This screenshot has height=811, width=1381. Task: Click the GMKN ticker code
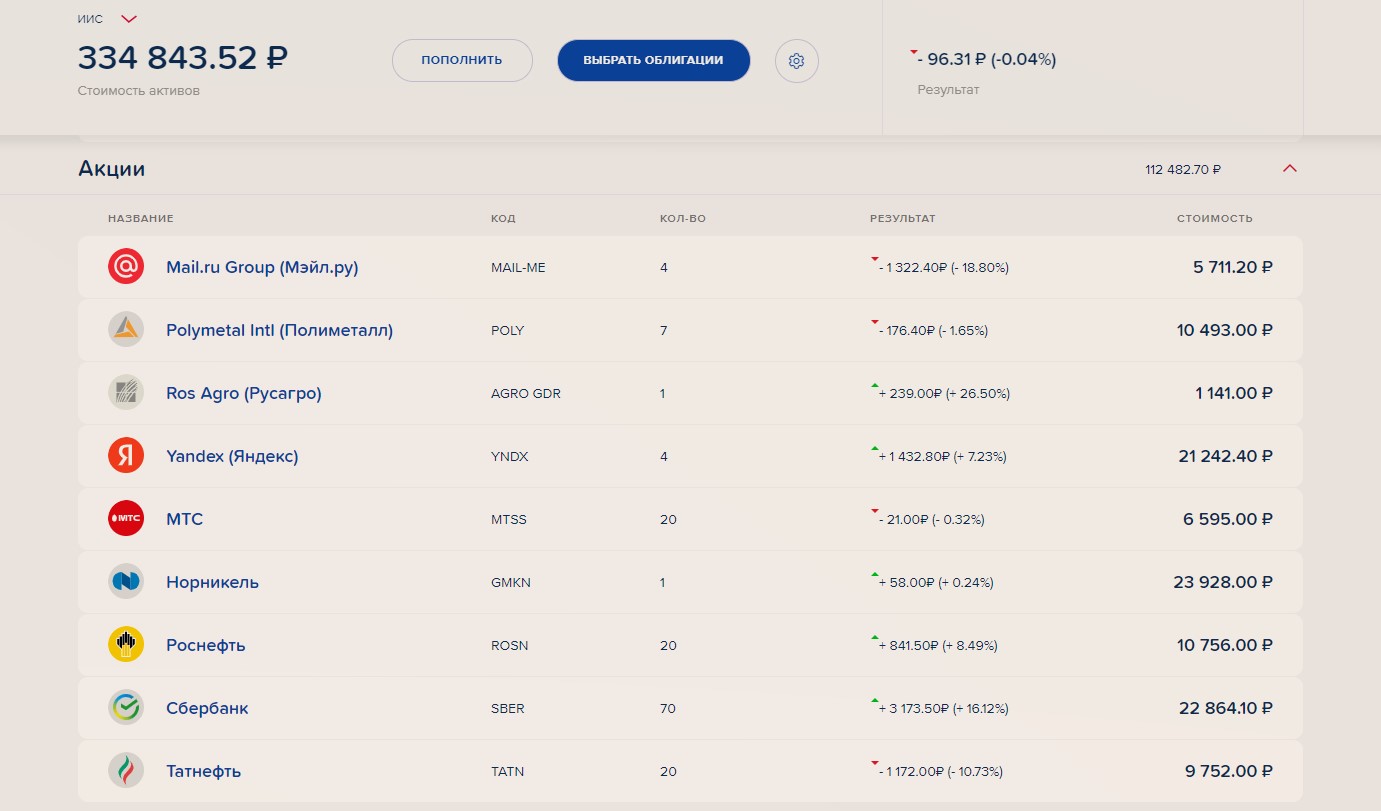point(511,583)
